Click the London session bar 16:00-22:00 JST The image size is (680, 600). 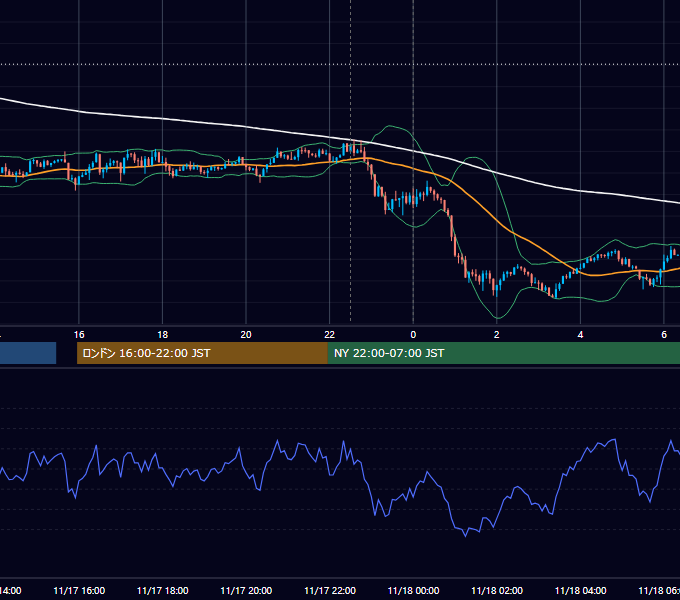point(202,353)
